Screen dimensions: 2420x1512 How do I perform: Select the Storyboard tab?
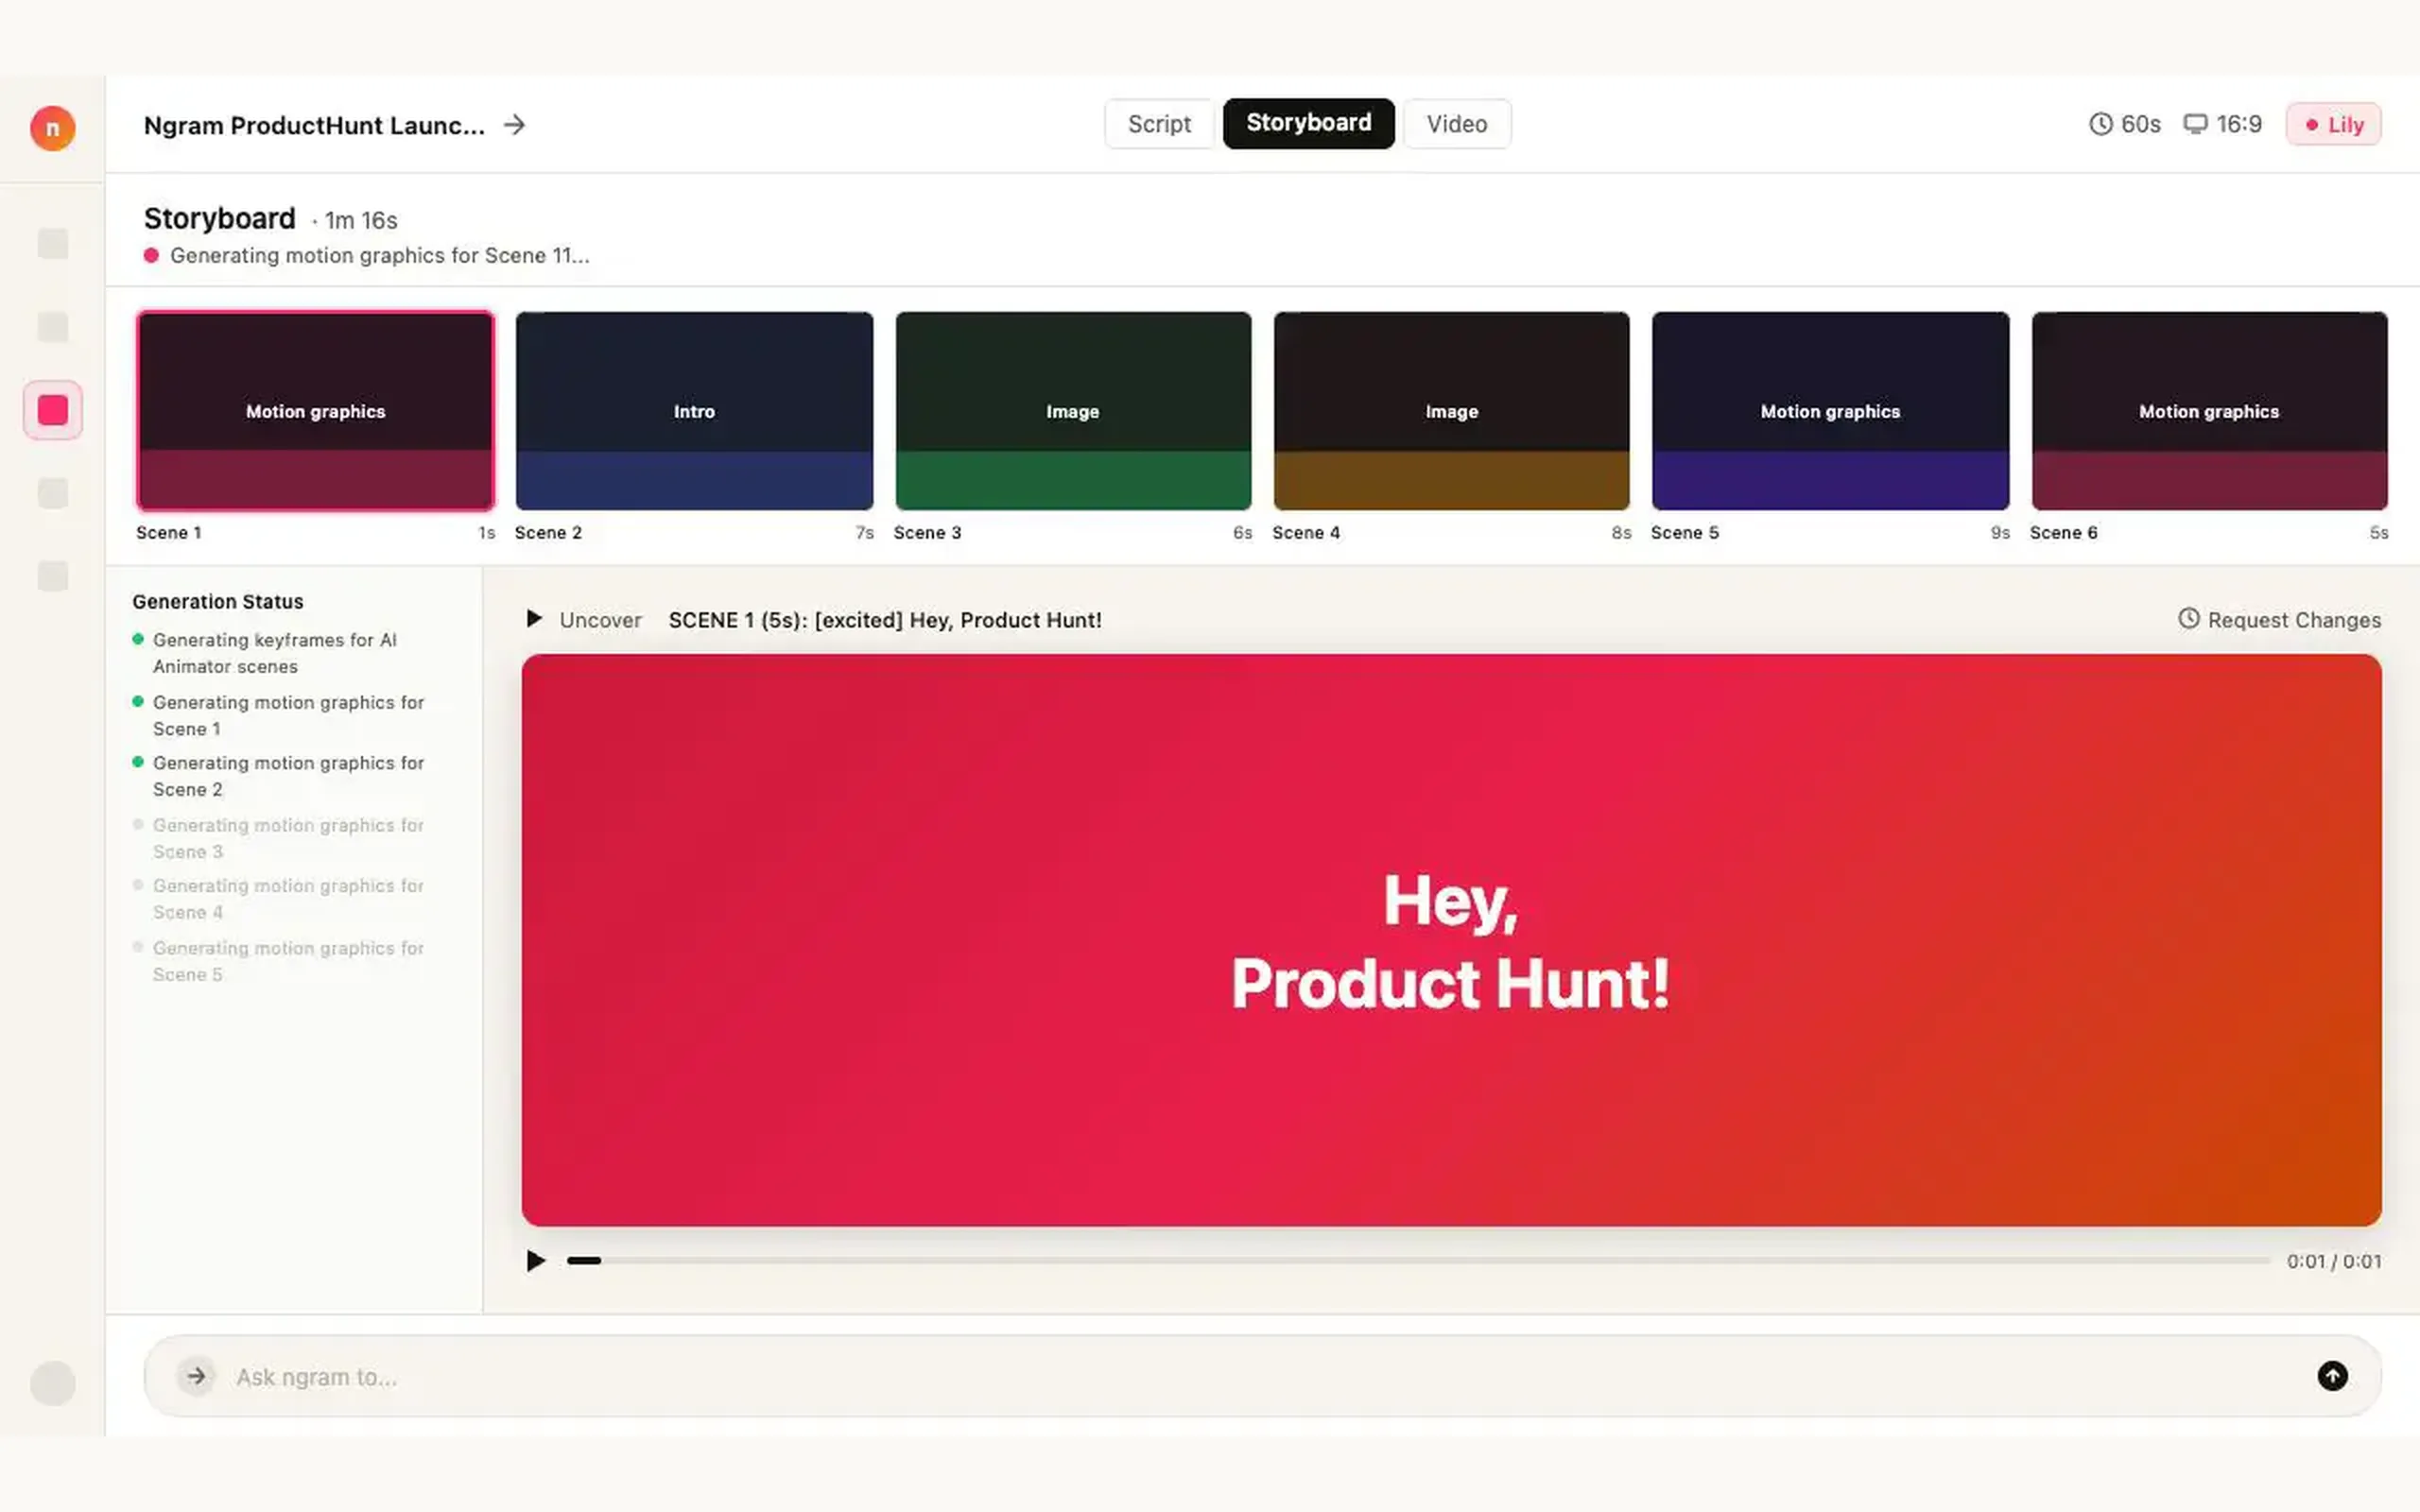coord(1308,123)
